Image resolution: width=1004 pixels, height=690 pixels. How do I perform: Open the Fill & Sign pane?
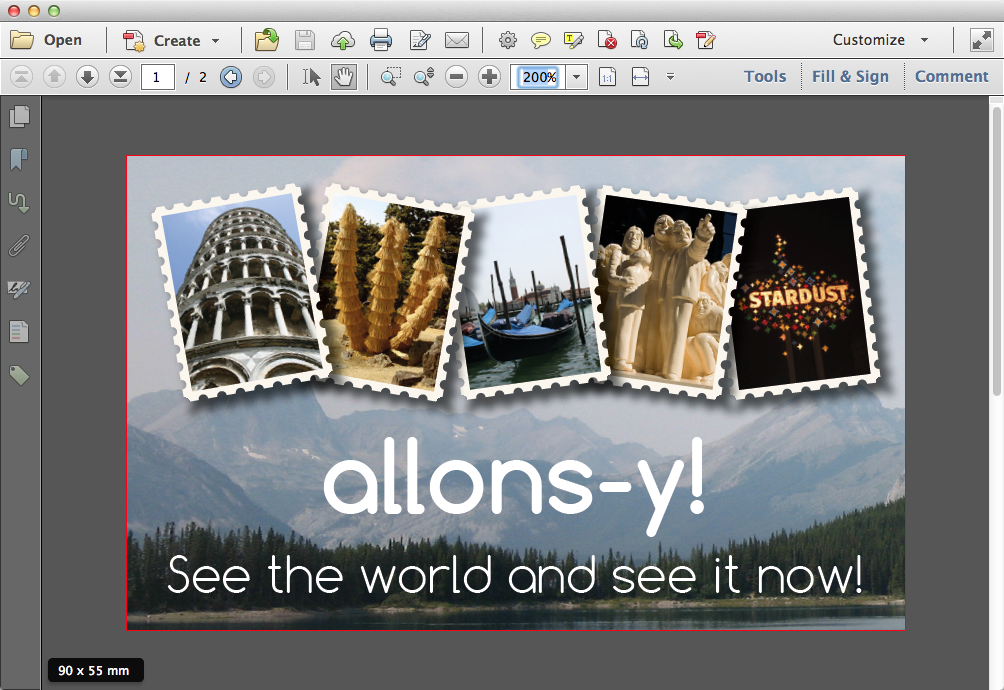pos(850,77)
